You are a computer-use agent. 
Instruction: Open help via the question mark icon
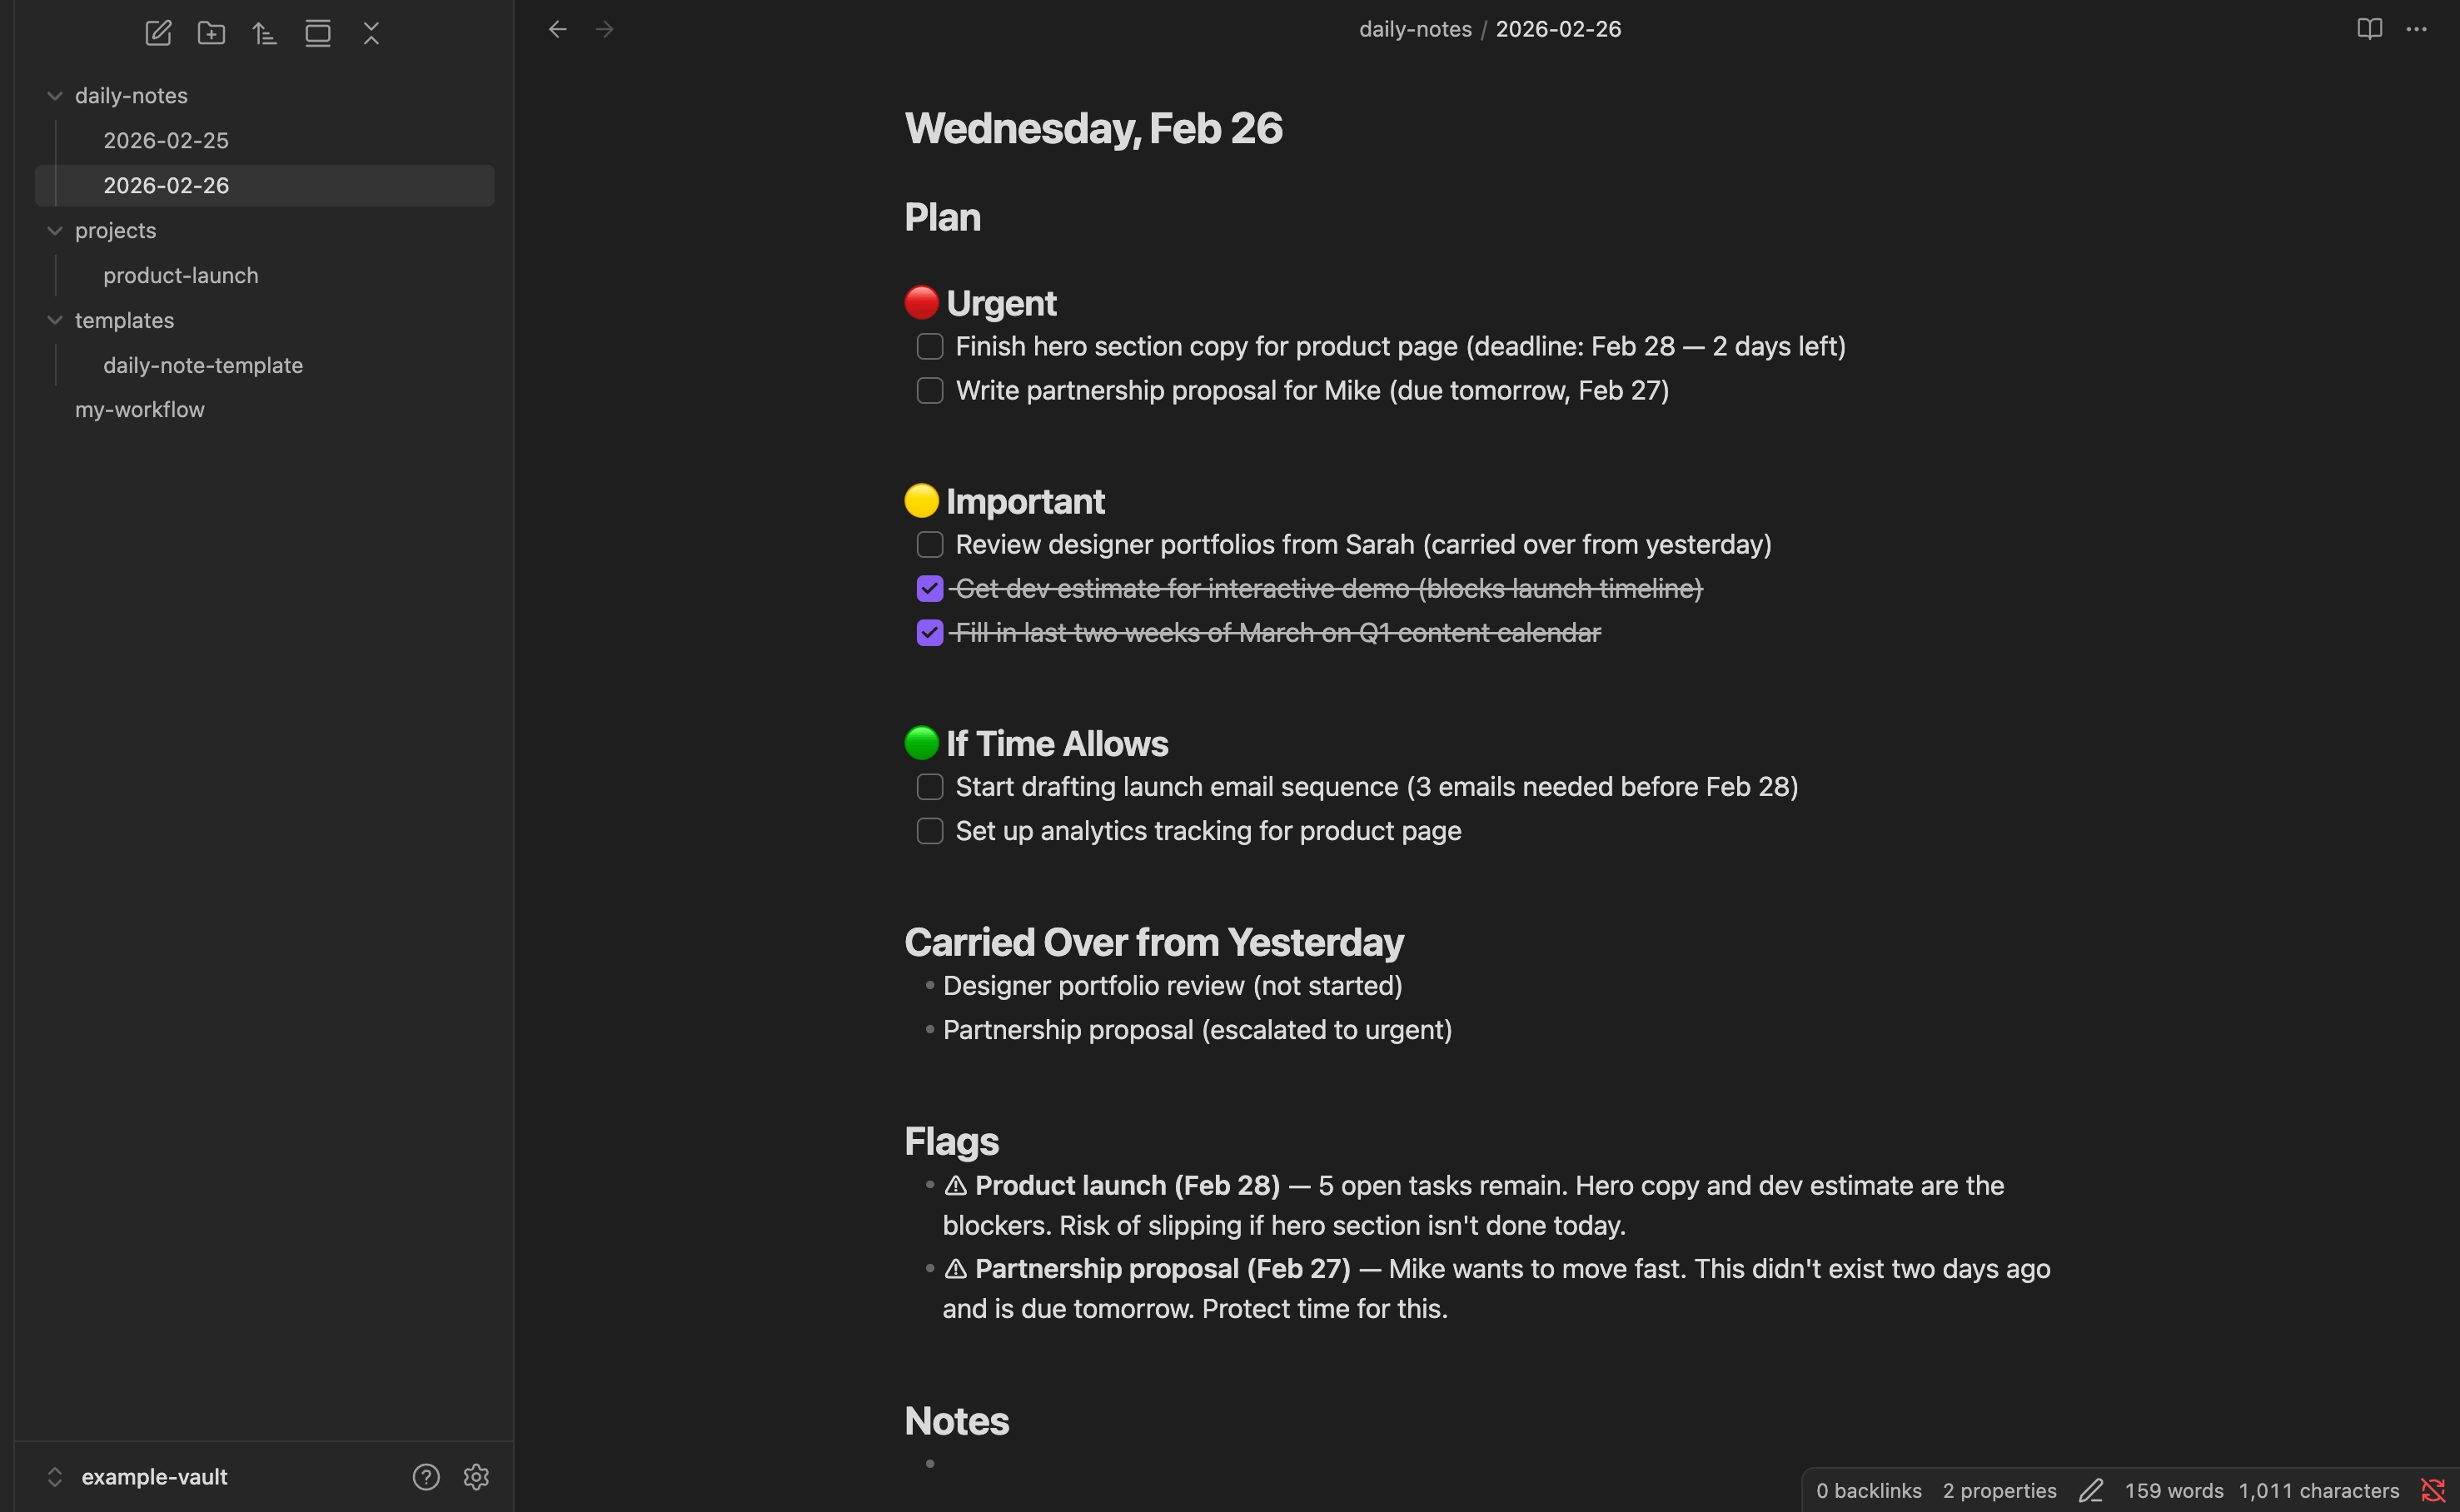click(426, 1476)
